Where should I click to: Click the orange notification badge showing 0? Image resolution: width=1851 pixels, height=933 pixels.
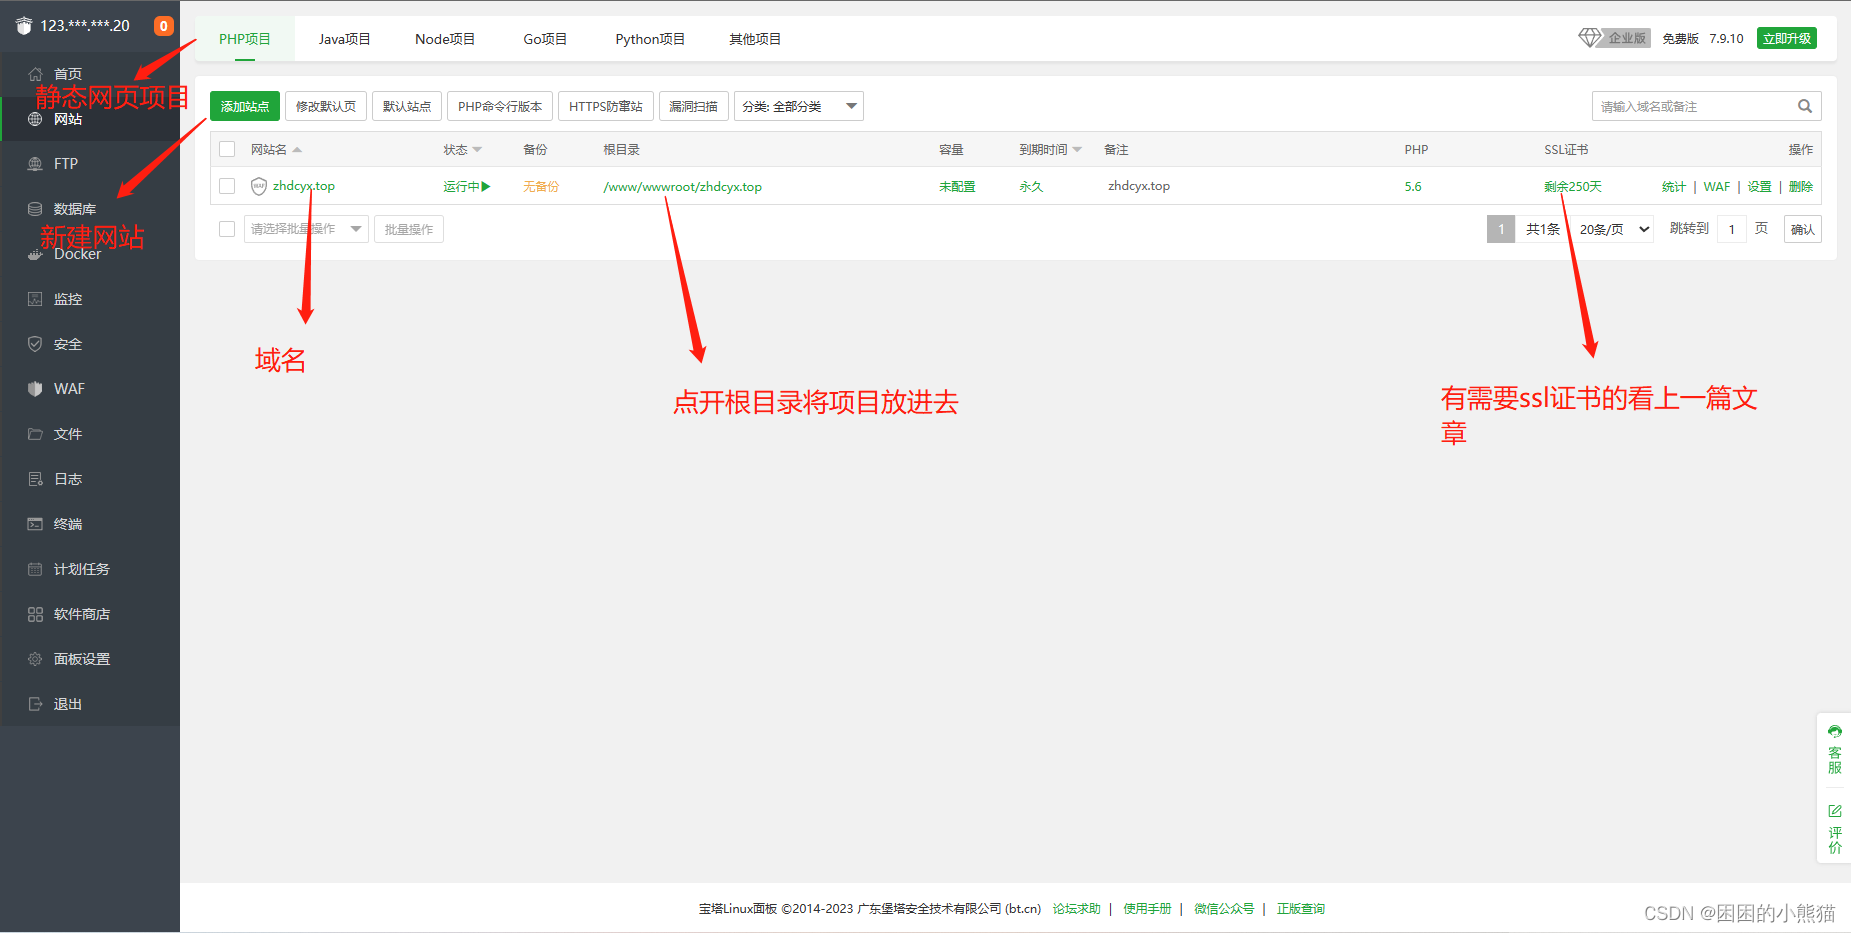164,26
